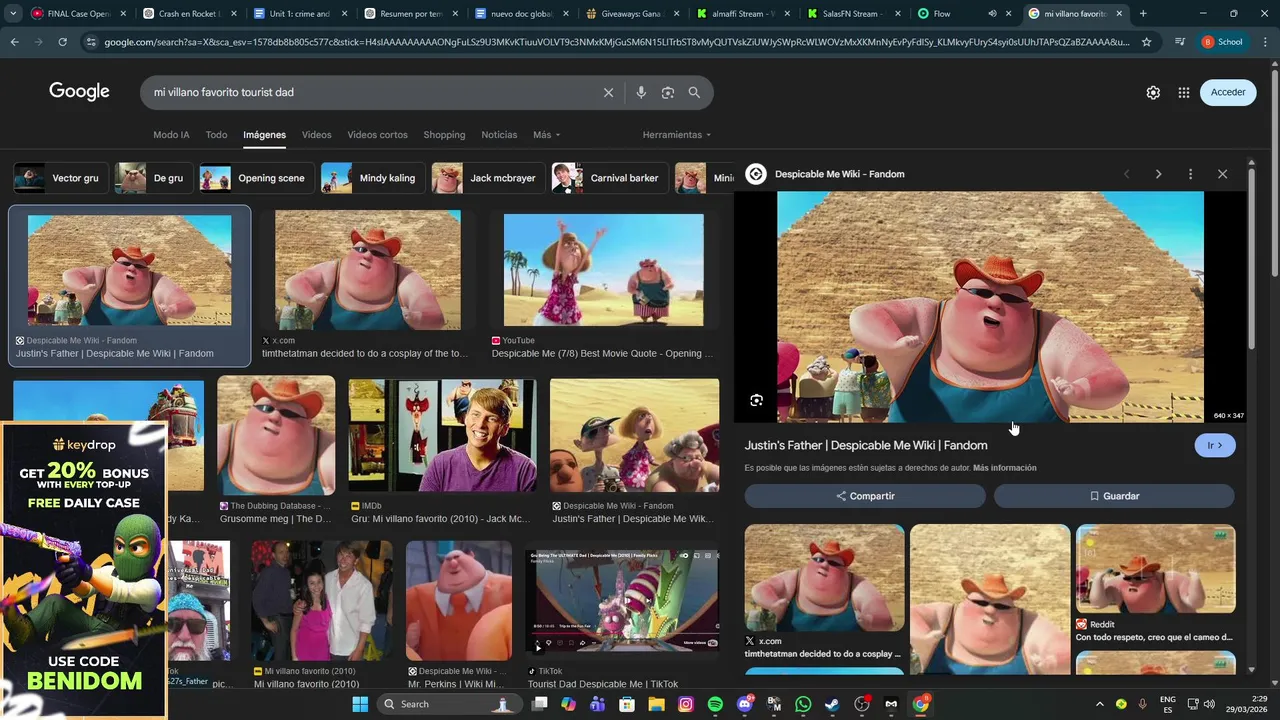Open YouTube Best Movie Quote result thumbnail

point(603,270)
